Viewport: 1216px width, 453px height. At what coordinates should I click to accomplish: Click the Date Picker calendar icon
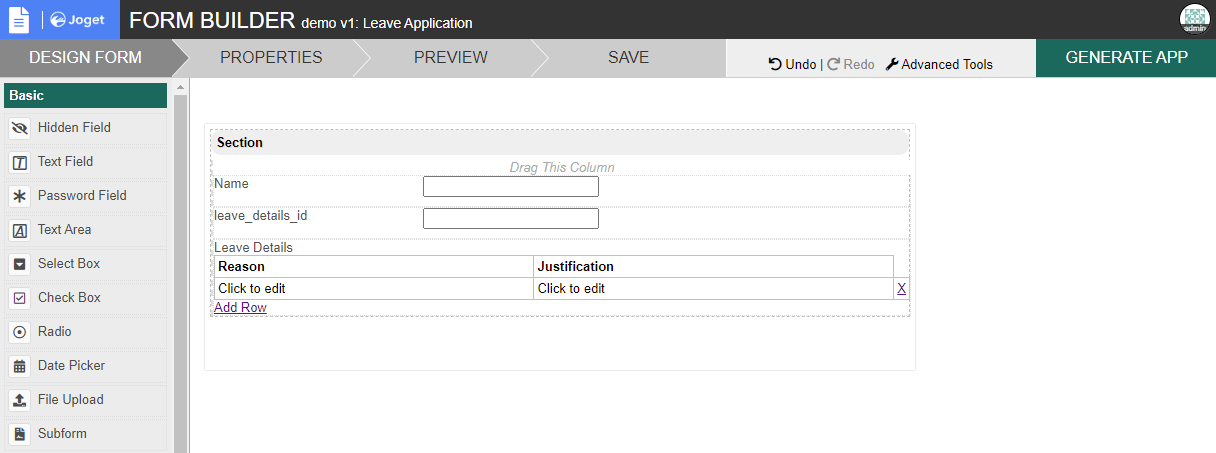coord(19,366)
